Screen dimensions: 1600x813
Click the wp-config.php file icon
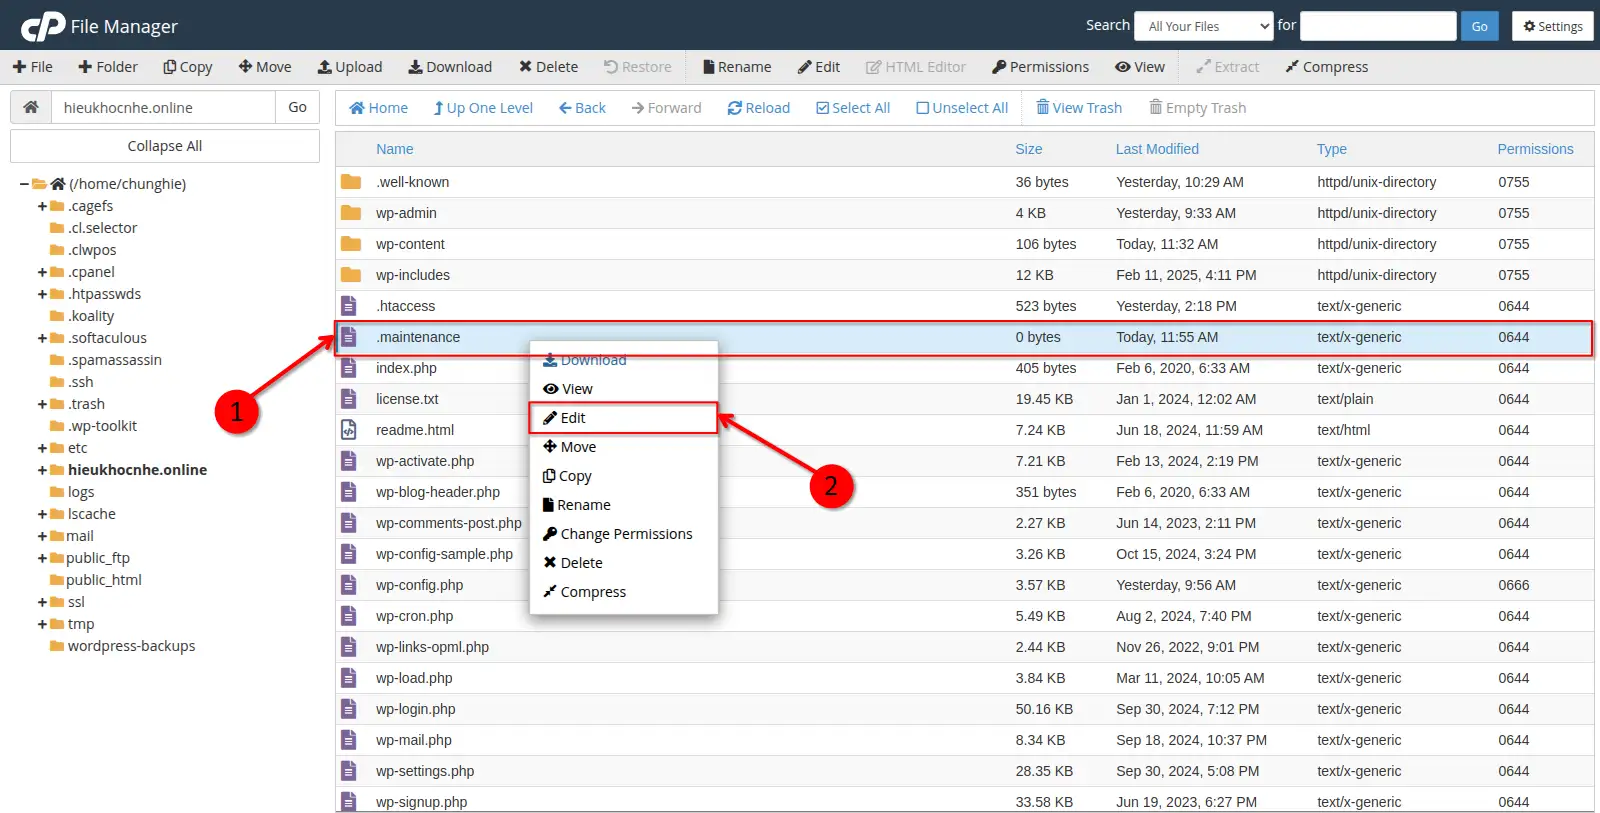pyautogui.click(x=349, y=585)
